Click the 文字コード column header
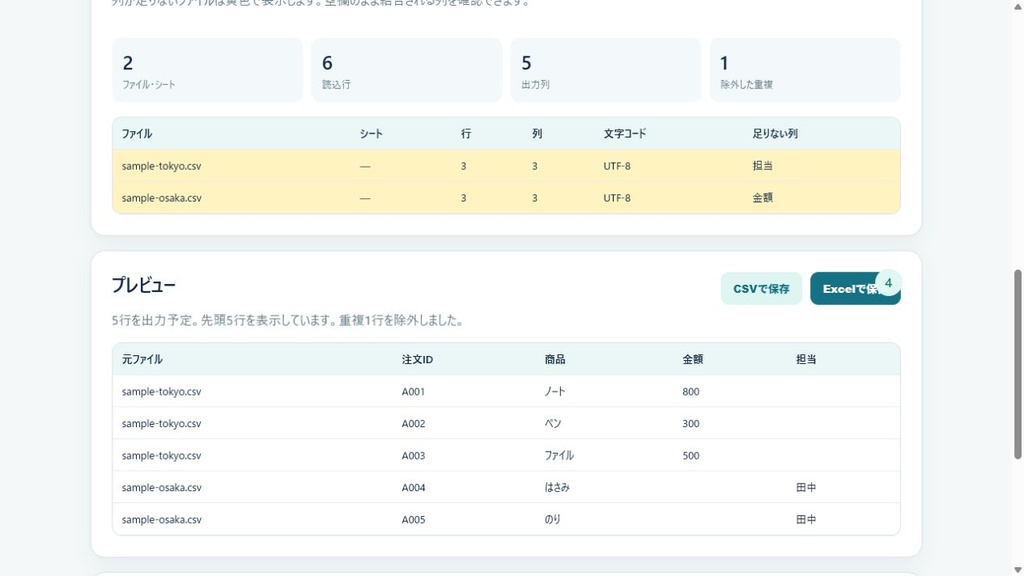The width and height of the screenshot is (1024, 576). (x=625, y=134)
